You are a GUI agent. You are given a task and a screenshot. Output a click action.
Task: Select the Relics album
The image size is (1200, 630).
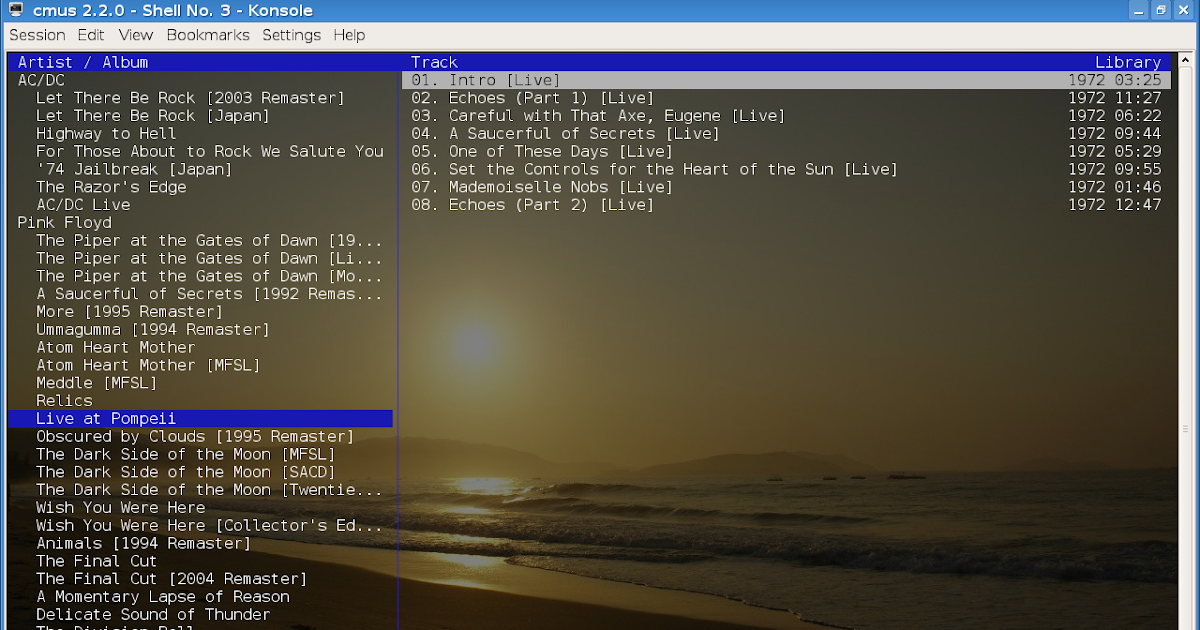62,400
